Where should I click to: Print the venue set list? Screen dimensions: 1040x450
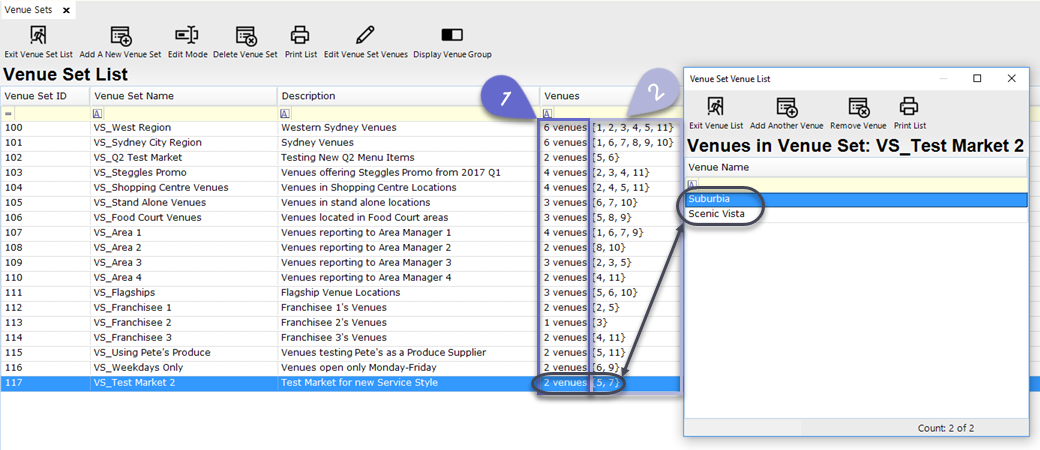(300, 36)
